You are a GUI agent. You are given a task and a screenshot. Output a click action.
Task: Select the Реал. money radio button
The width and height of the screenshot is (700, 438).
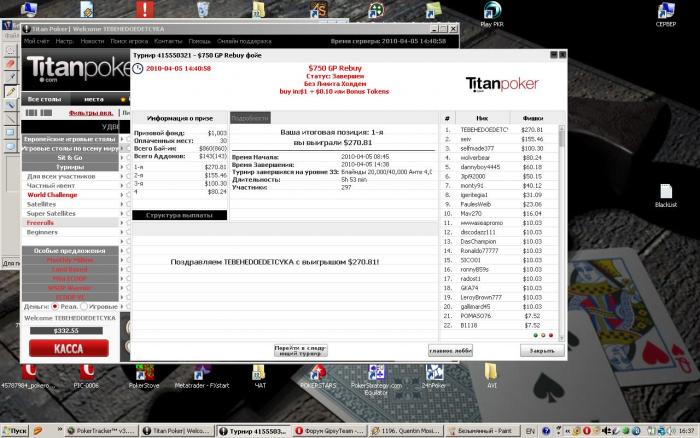point(55,306)
